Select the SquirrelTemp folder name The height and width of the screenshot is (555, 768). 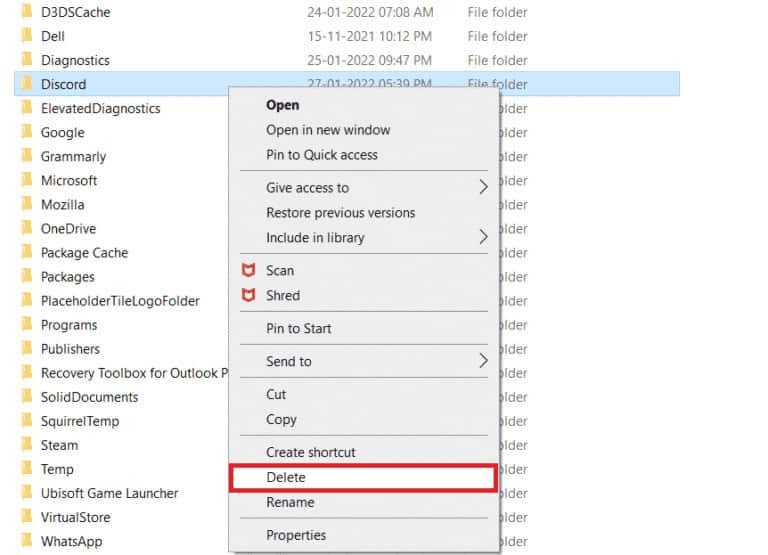pyautogui.click(x=80, y=421)
